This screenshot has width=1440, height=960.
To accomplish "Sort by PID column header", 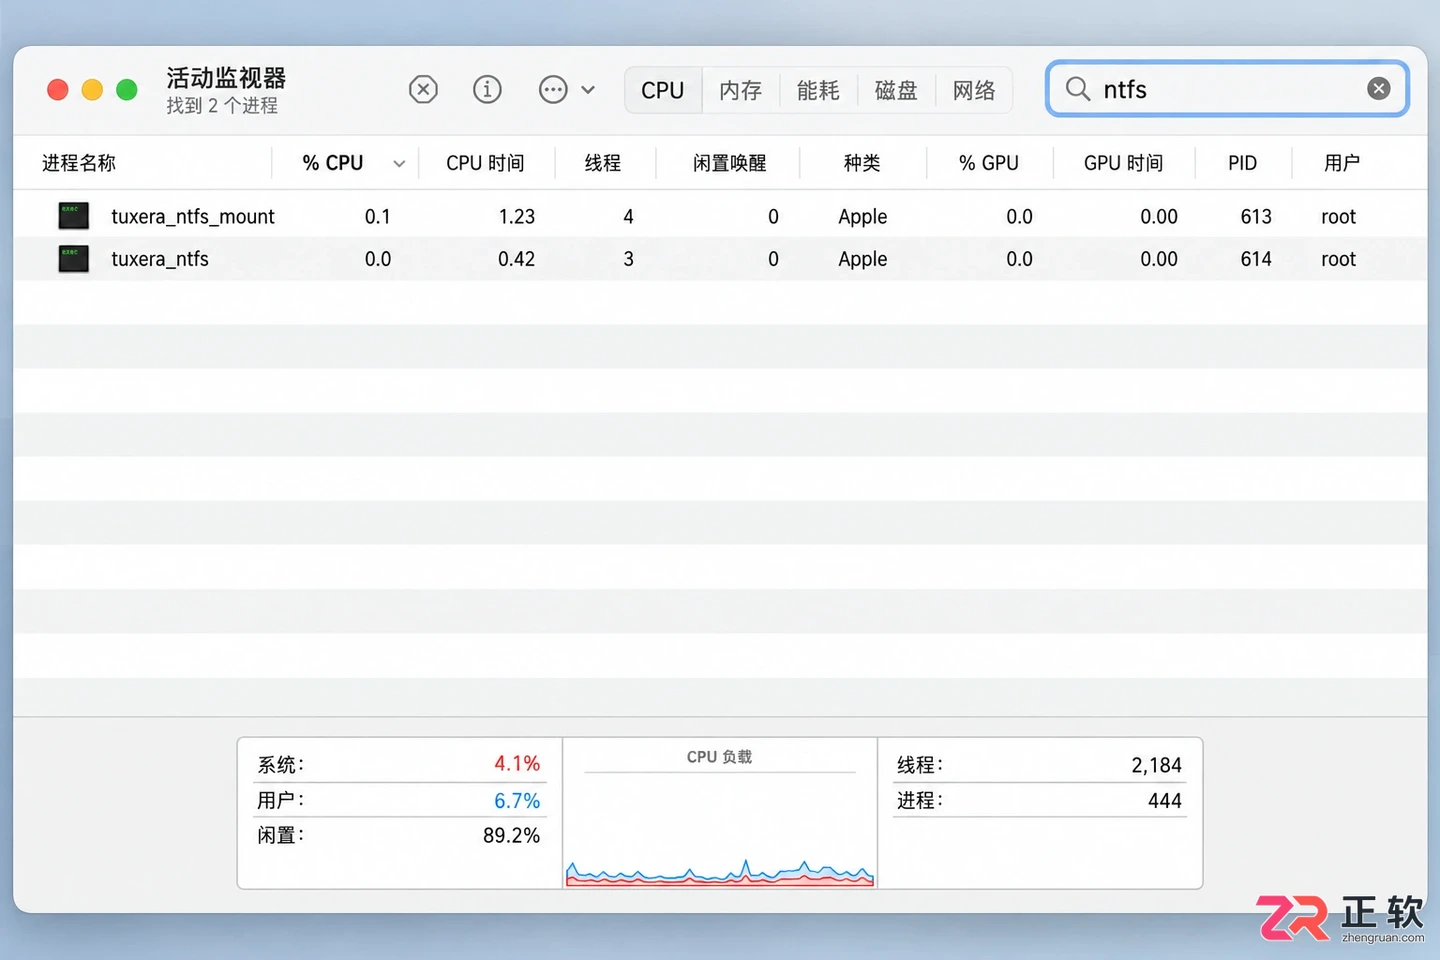I will [1243, 163].
